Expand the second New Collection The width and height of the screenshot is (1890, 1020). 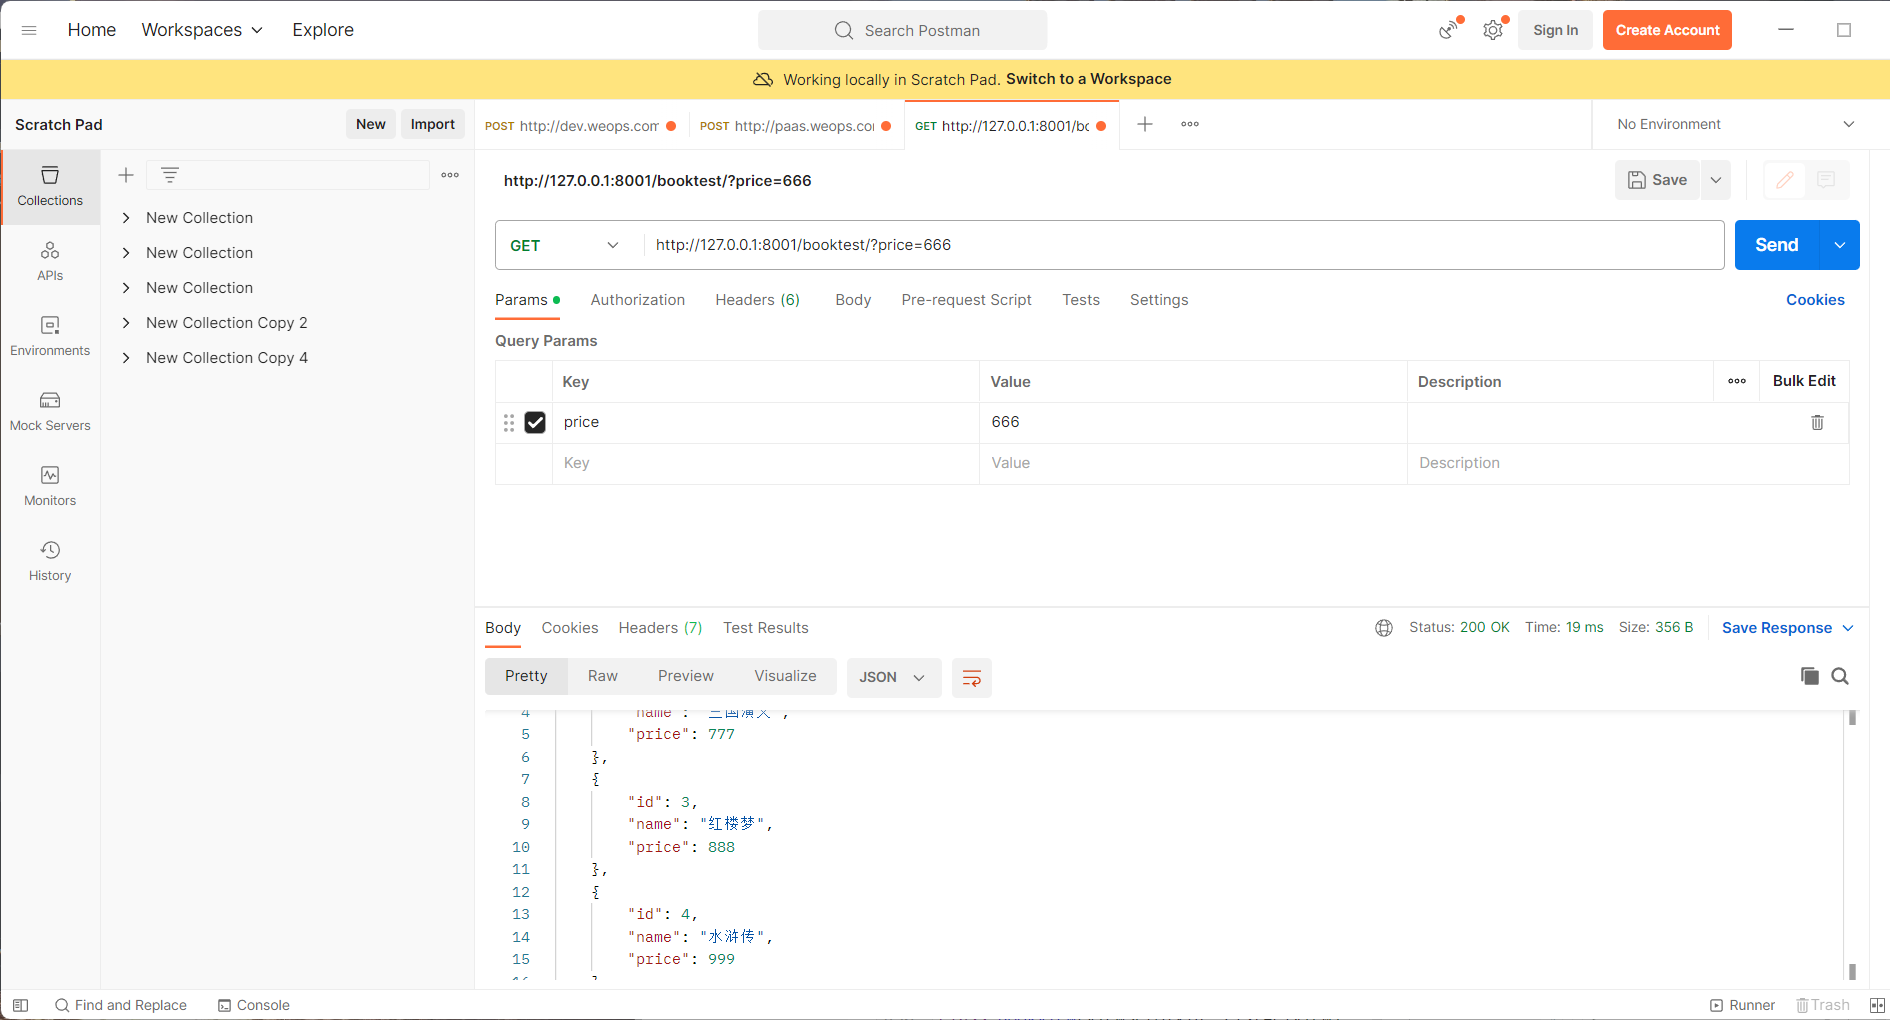[x=126, y=253]
